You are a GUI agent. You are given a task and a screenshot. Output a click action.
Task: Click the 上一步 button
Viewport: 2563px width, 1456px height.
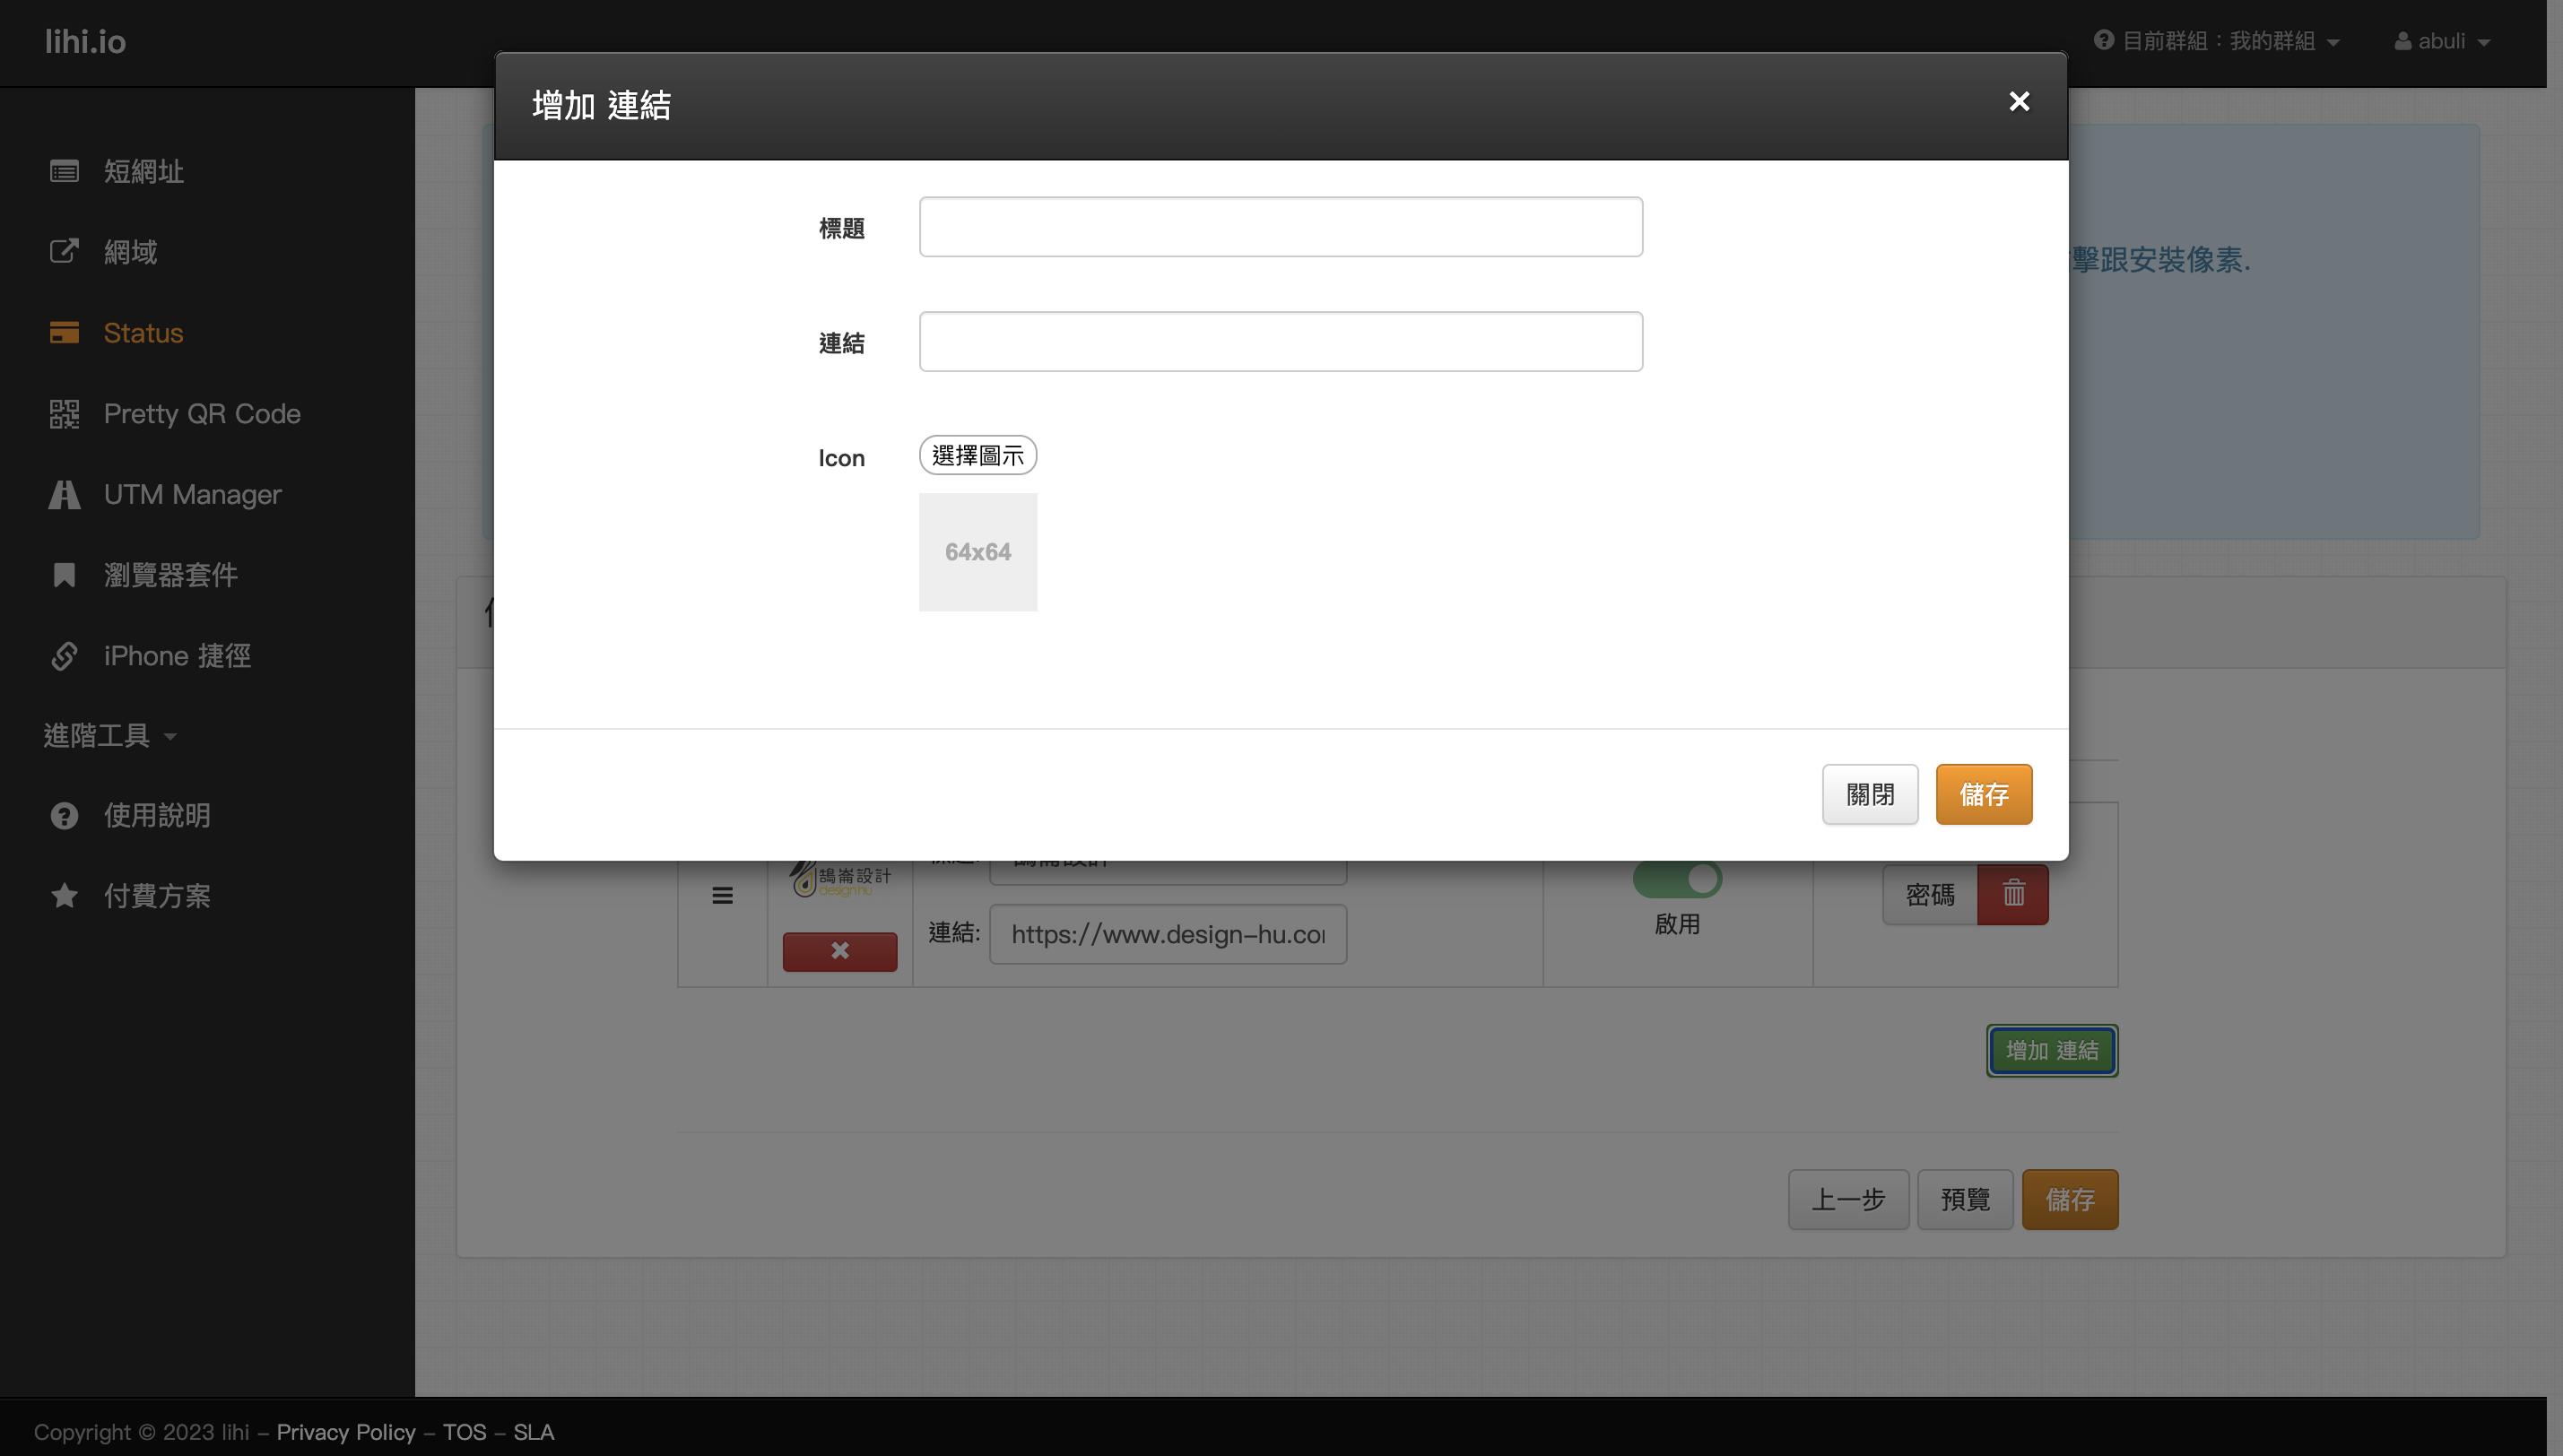tap(1848, 1199)
